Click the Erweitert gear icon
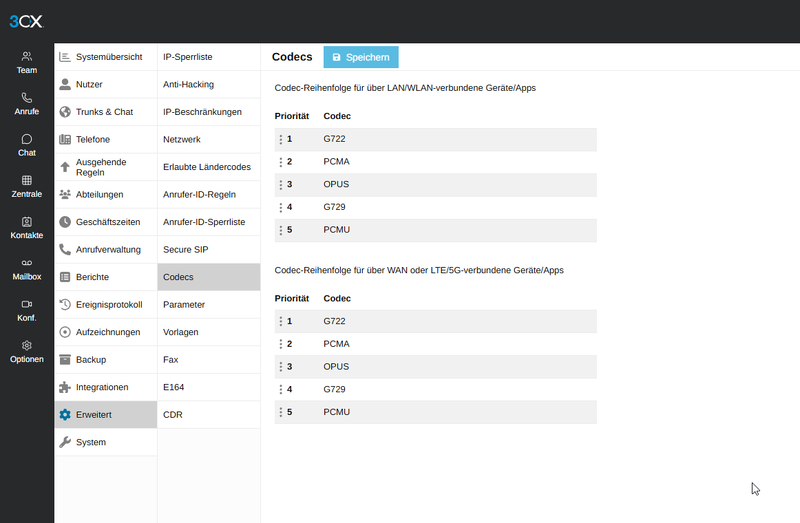The image size is (800, 523). coord(65,415)
